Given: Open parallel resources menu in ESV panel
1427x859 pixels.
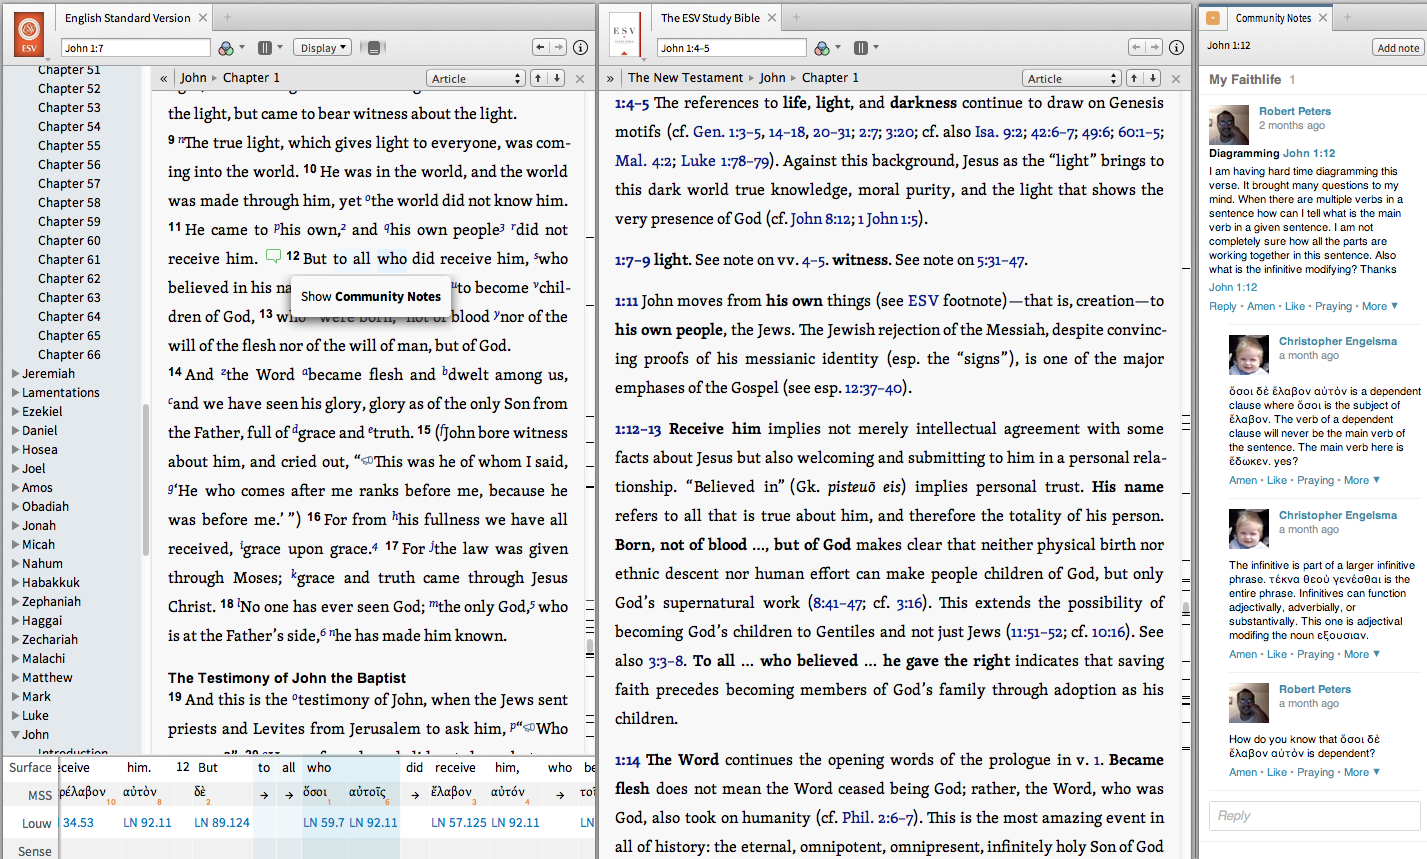Looking at the screenshot, I should point(265,48).
